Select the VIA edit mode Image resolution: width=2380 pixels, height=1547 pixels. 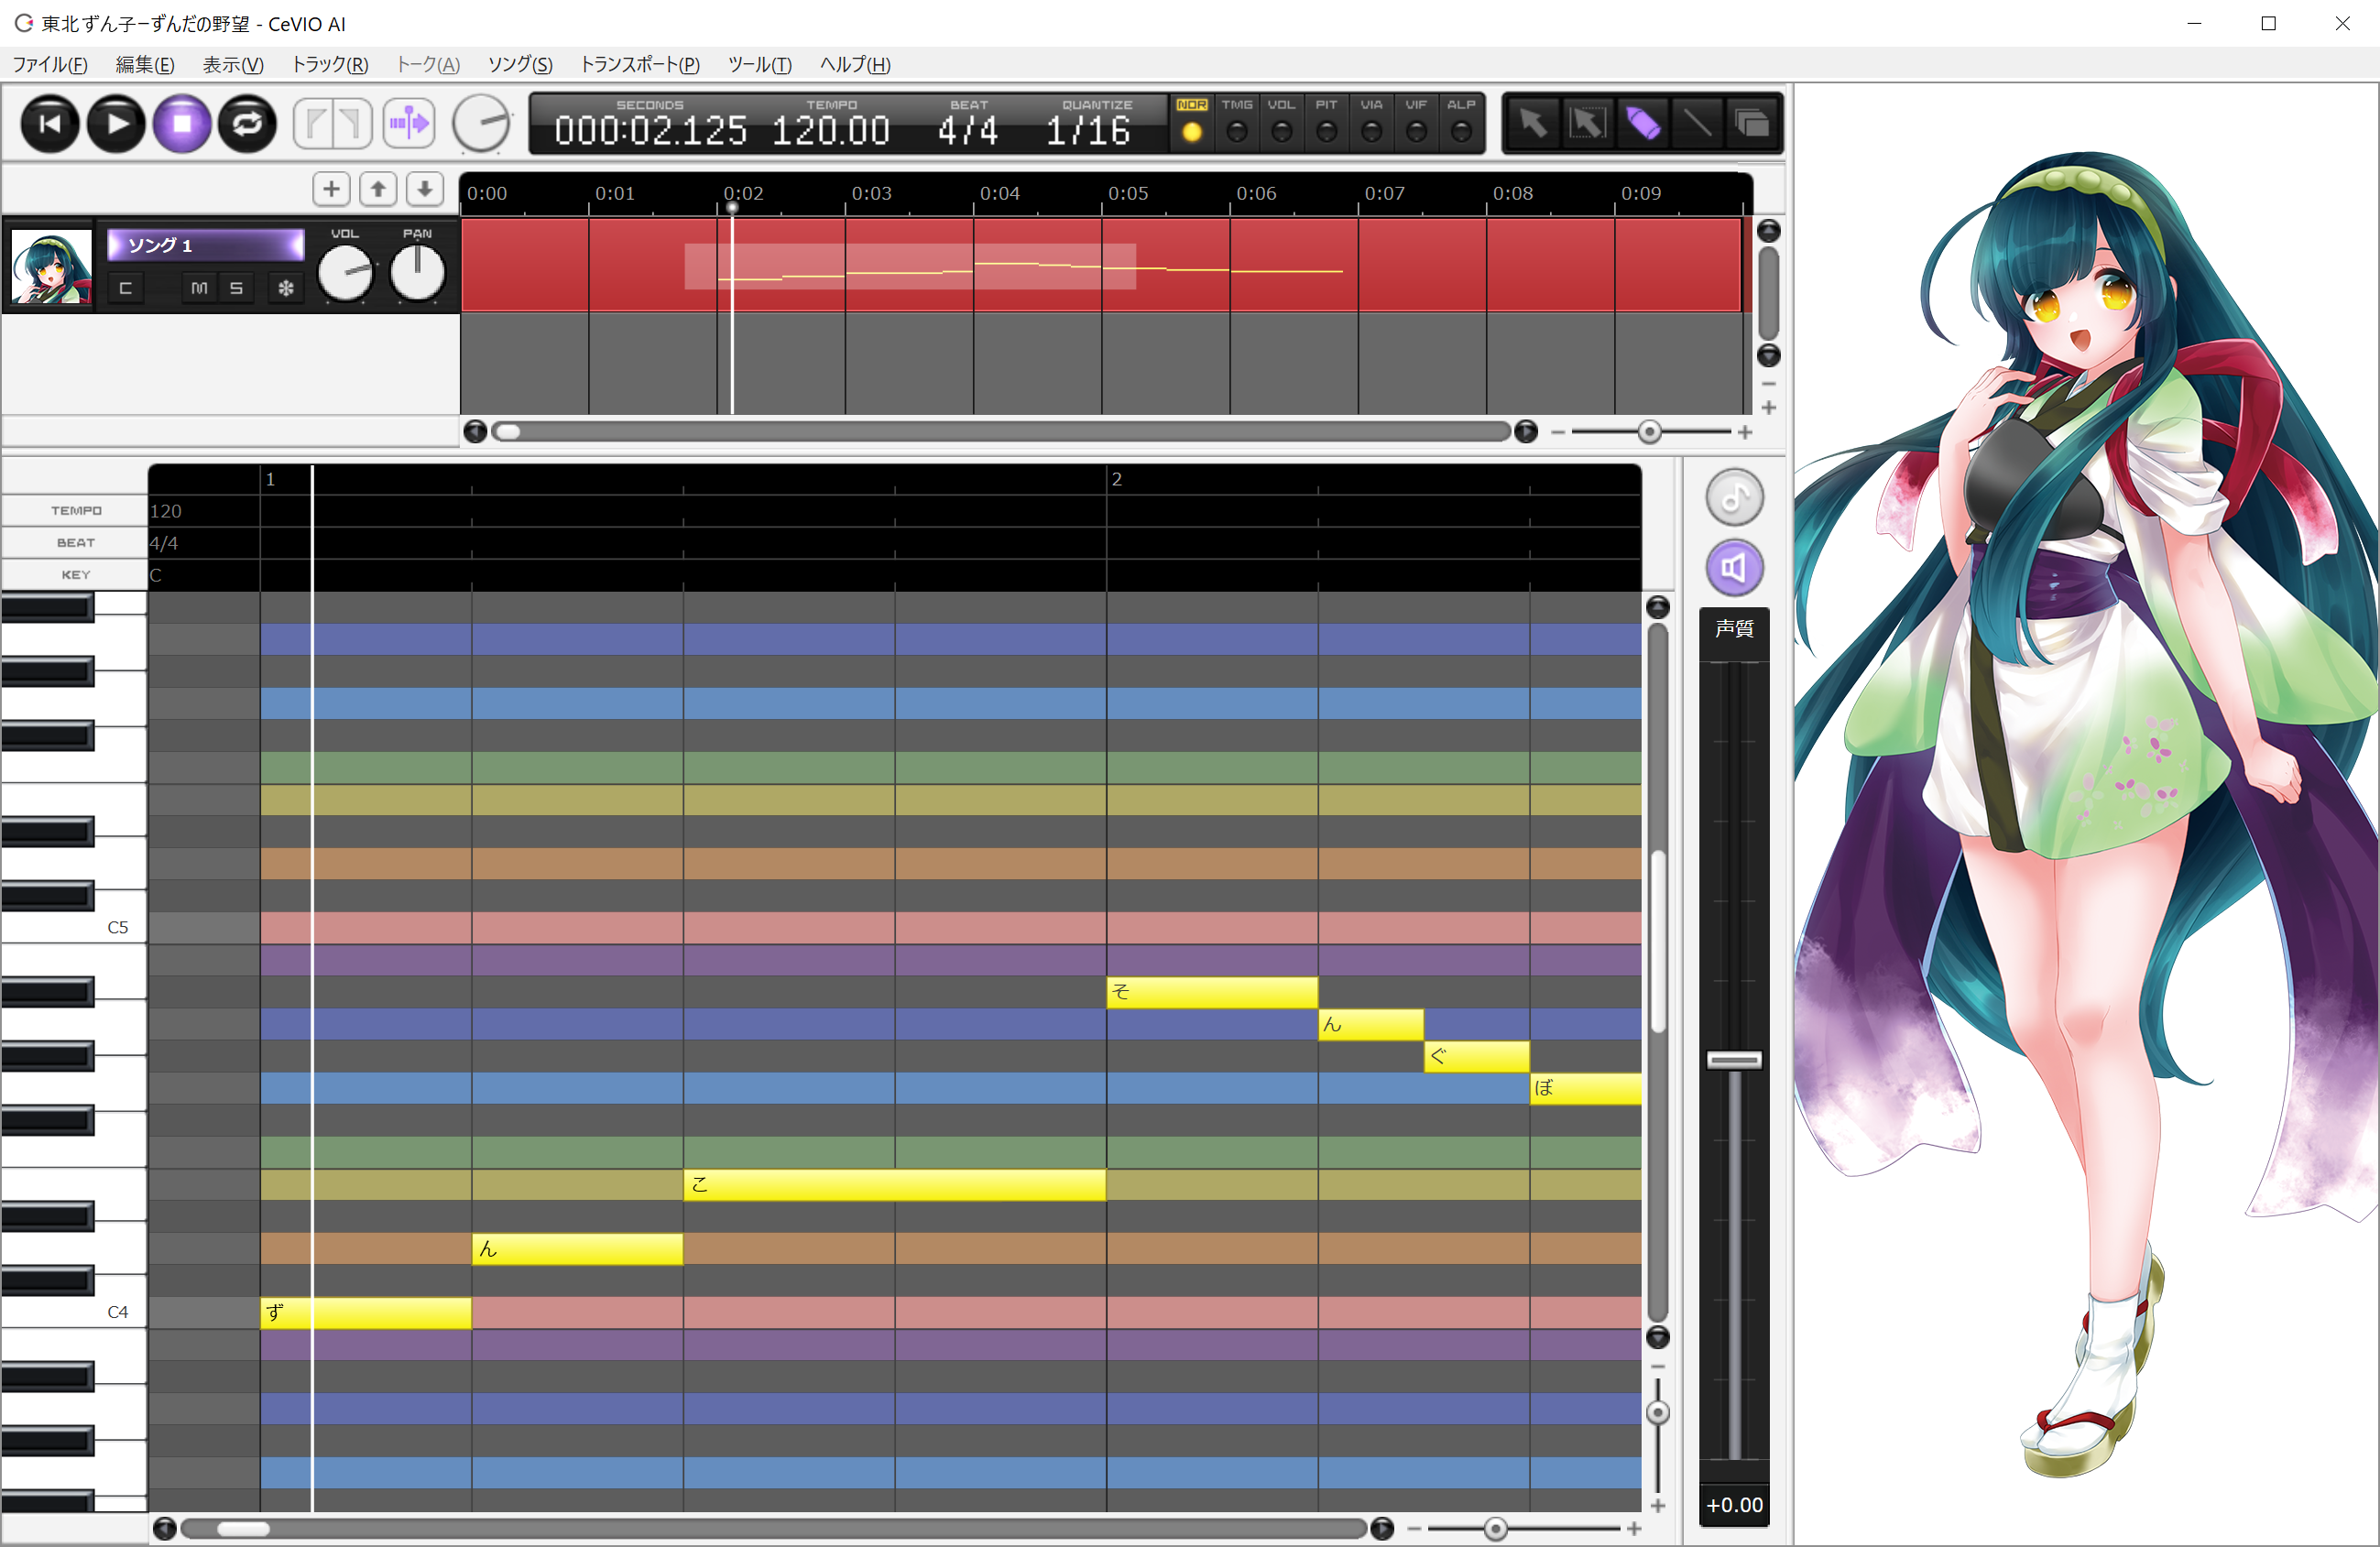click(x=1371, y=122)
